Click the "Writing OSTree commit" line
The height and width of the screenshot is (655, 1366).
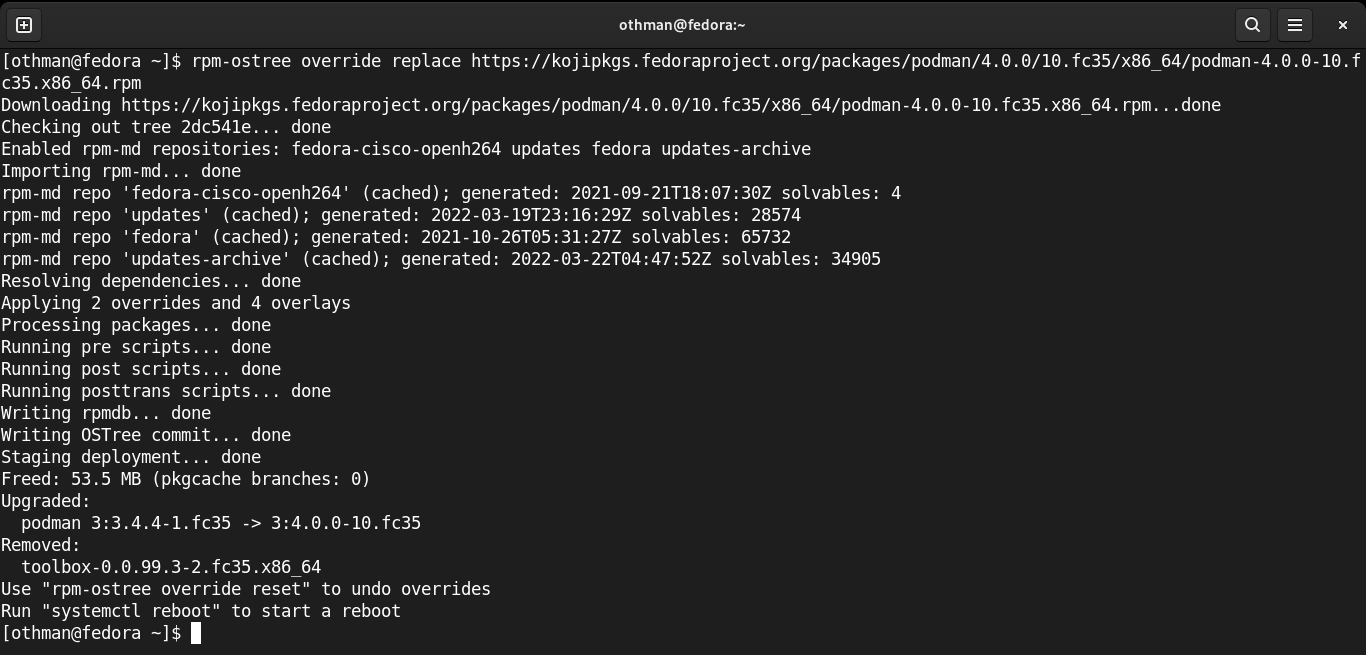point(146,435)
